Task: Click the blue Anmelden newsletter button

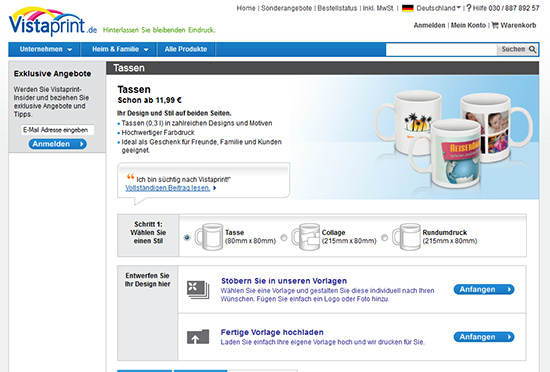Action: click(x=58, y=144)
